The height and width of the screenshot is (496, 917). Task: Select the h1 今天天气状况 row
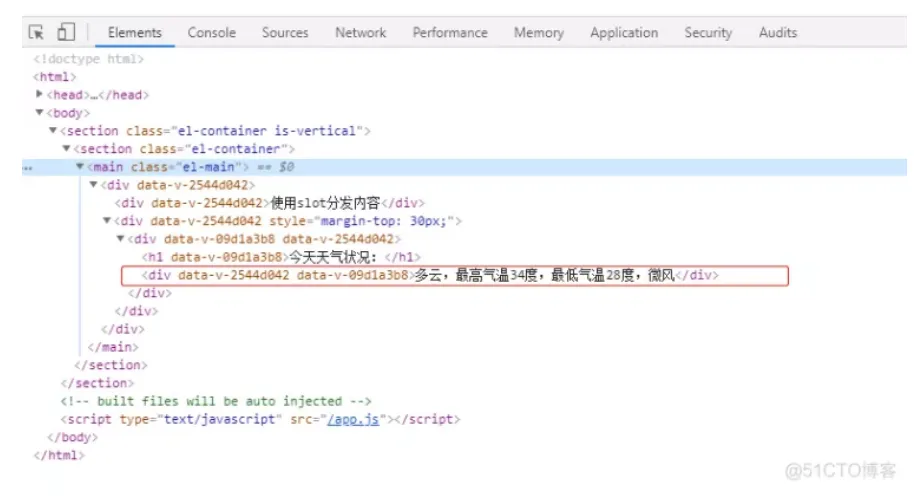point(281,257)
